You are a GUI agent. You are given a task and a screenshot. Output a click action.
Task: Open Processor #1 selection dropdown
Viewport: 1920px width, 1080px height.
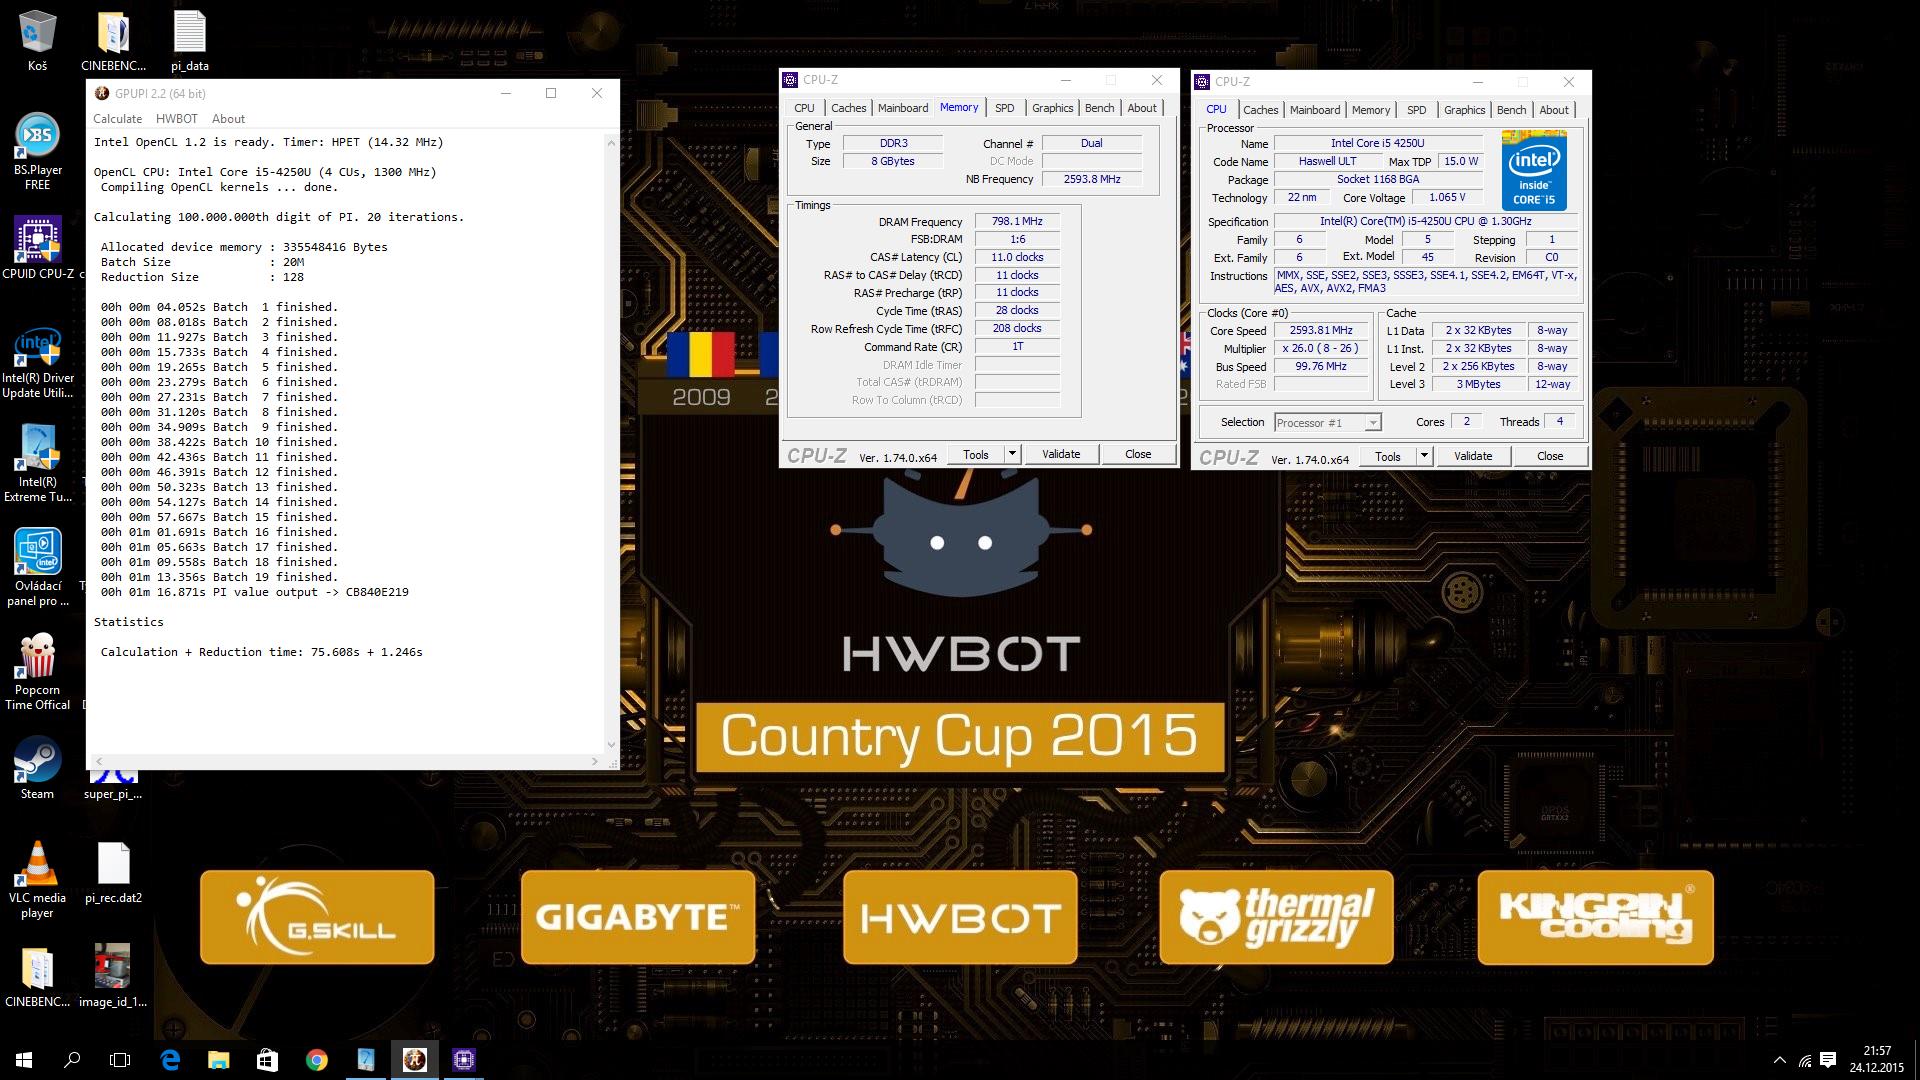click(1327, 423)
